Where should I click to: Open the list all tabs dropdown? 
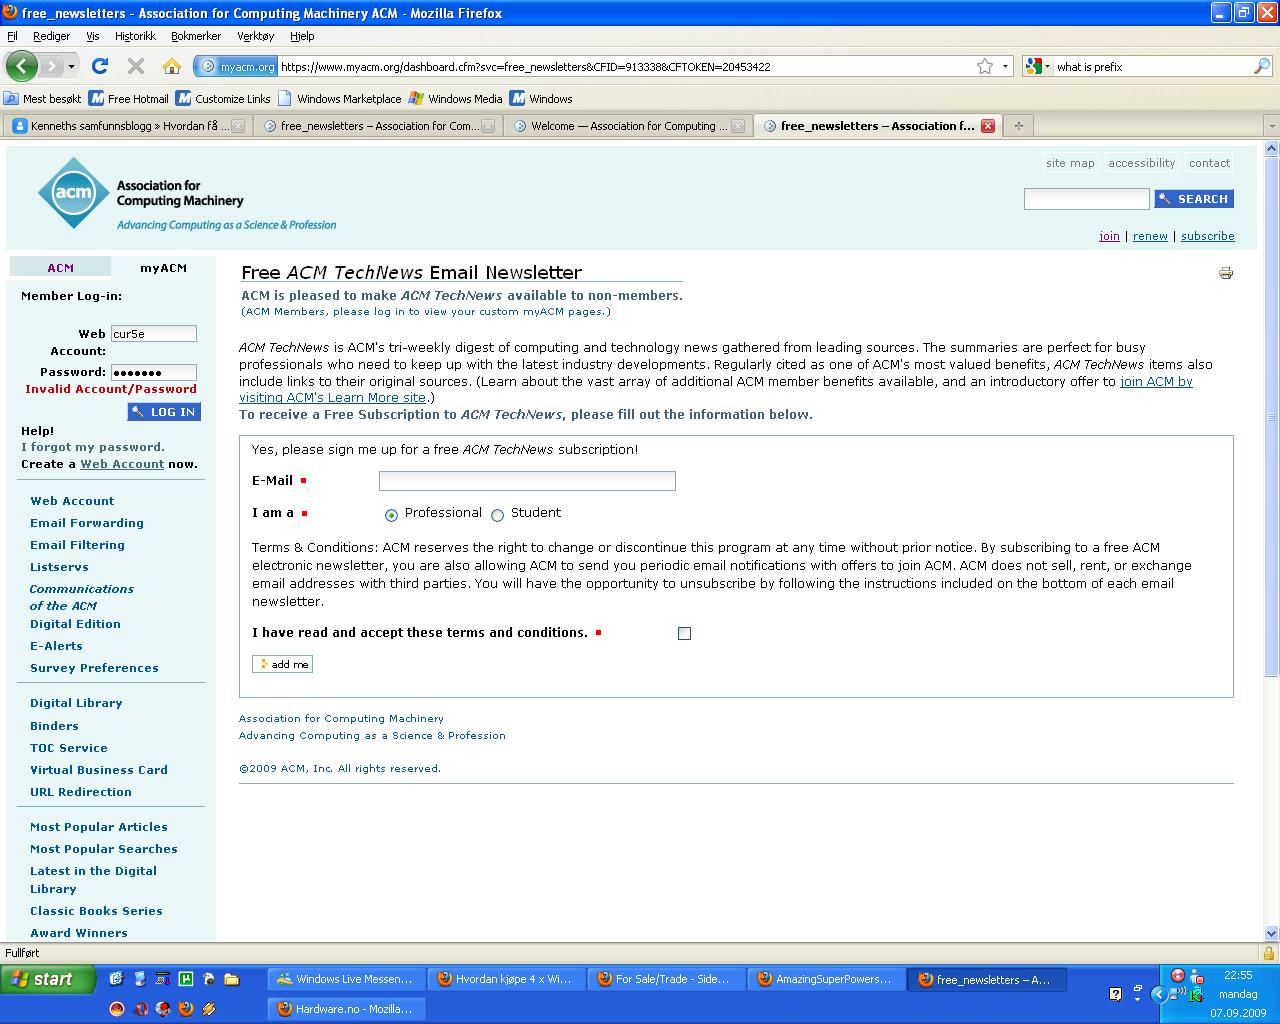click(1272, 126)
